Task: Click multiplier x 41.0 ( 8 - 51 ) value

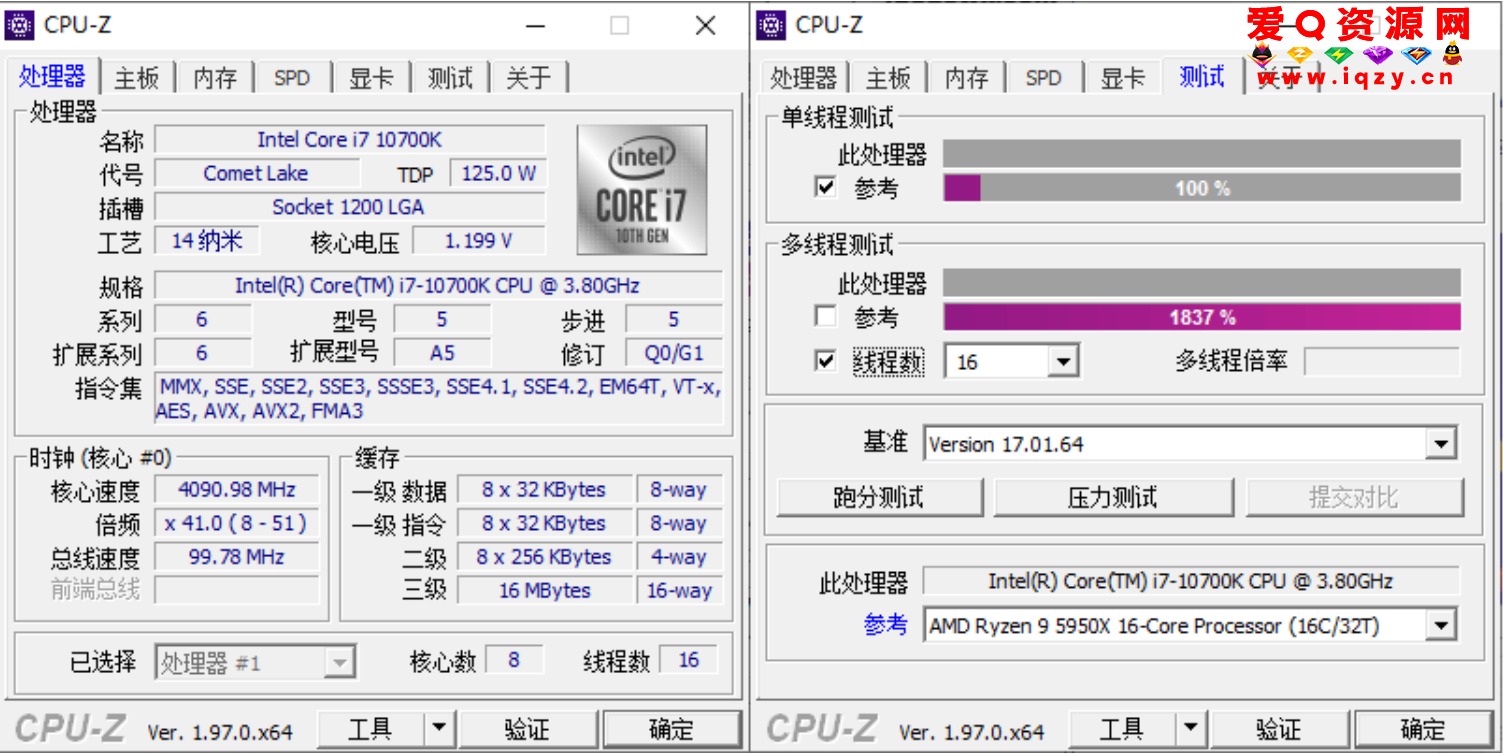Action: pyautogui.click(x=237, y=523)
